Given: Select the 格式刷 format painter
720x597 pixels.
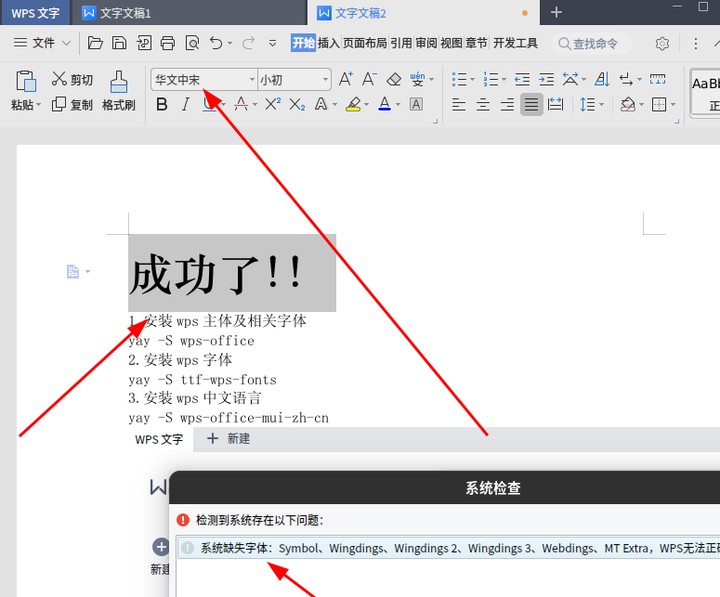Looking at the screenshot, I should coord(118,91).
